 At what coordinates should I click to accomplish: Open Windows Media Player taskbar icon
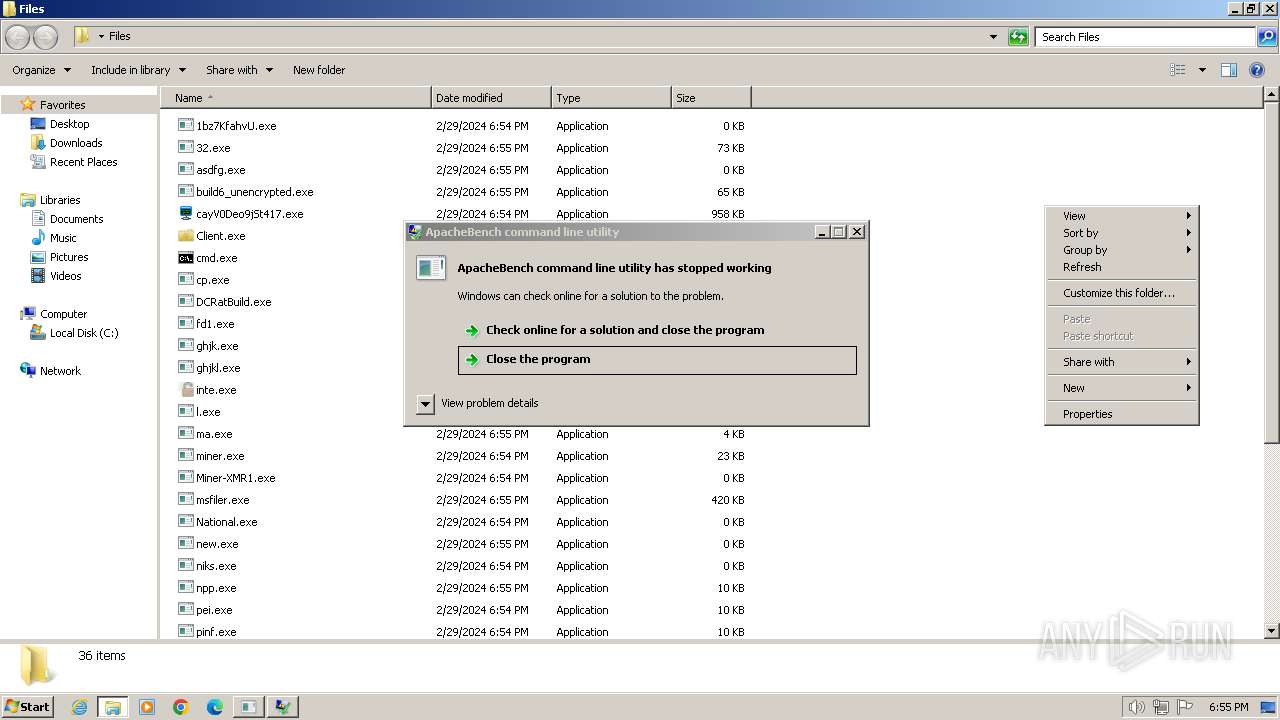coord(147,707)
